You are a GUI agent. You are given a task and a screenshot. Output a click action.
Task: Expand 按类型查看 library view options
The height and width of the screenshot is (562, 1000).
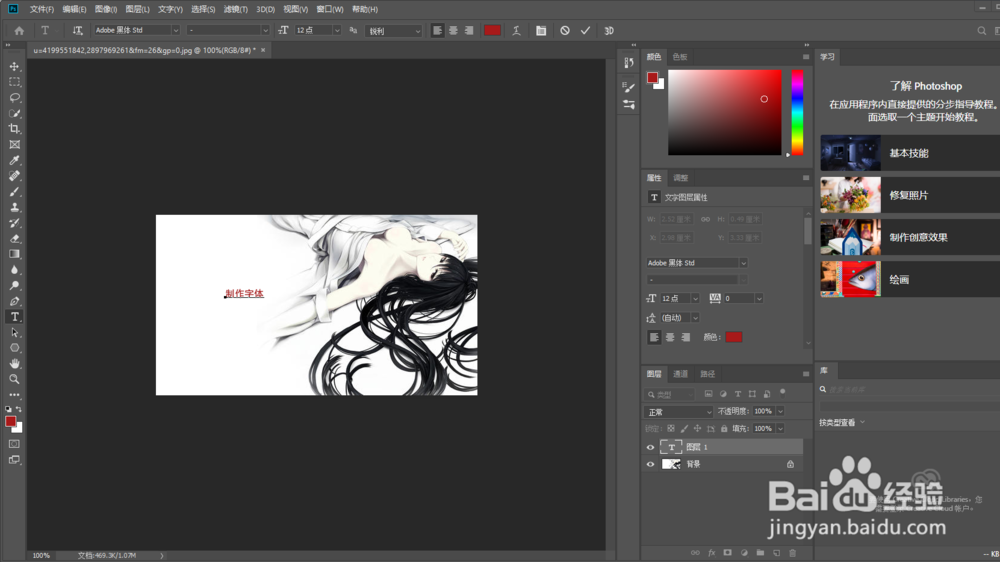coord(842,422)
